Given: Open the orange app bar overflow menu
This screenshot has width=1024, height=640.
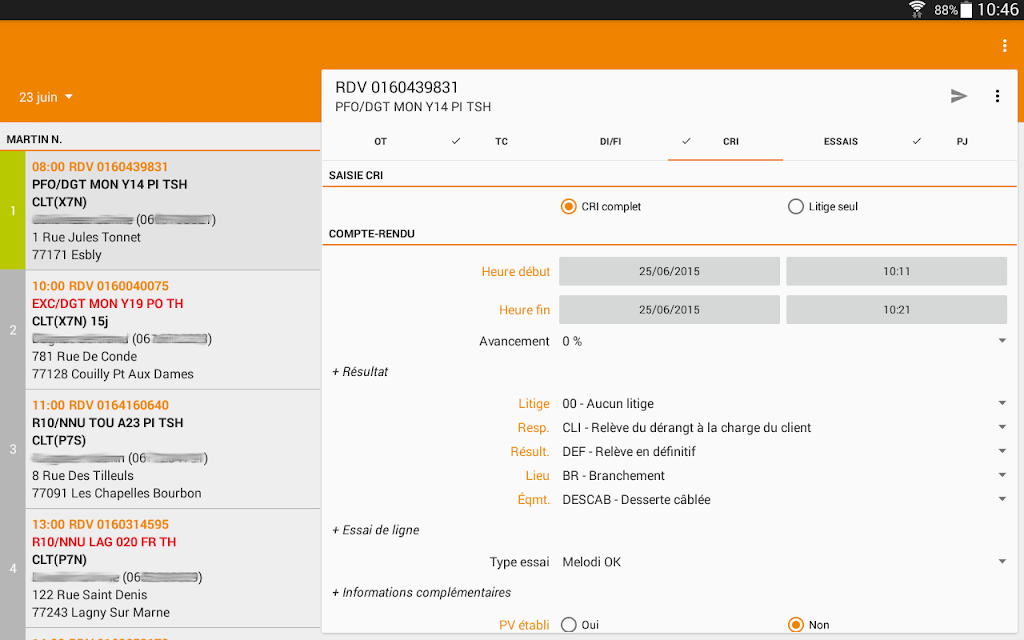Looking at the screenshot, I should click(1004, 46).
